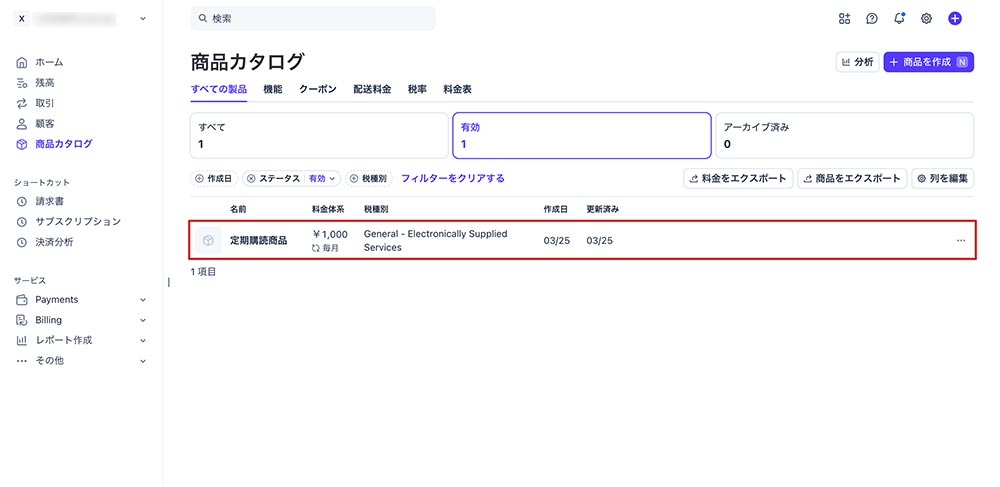1000x487 pixels.
Task: Go to ホーム in the sidebar
Action: click(48, 62)
